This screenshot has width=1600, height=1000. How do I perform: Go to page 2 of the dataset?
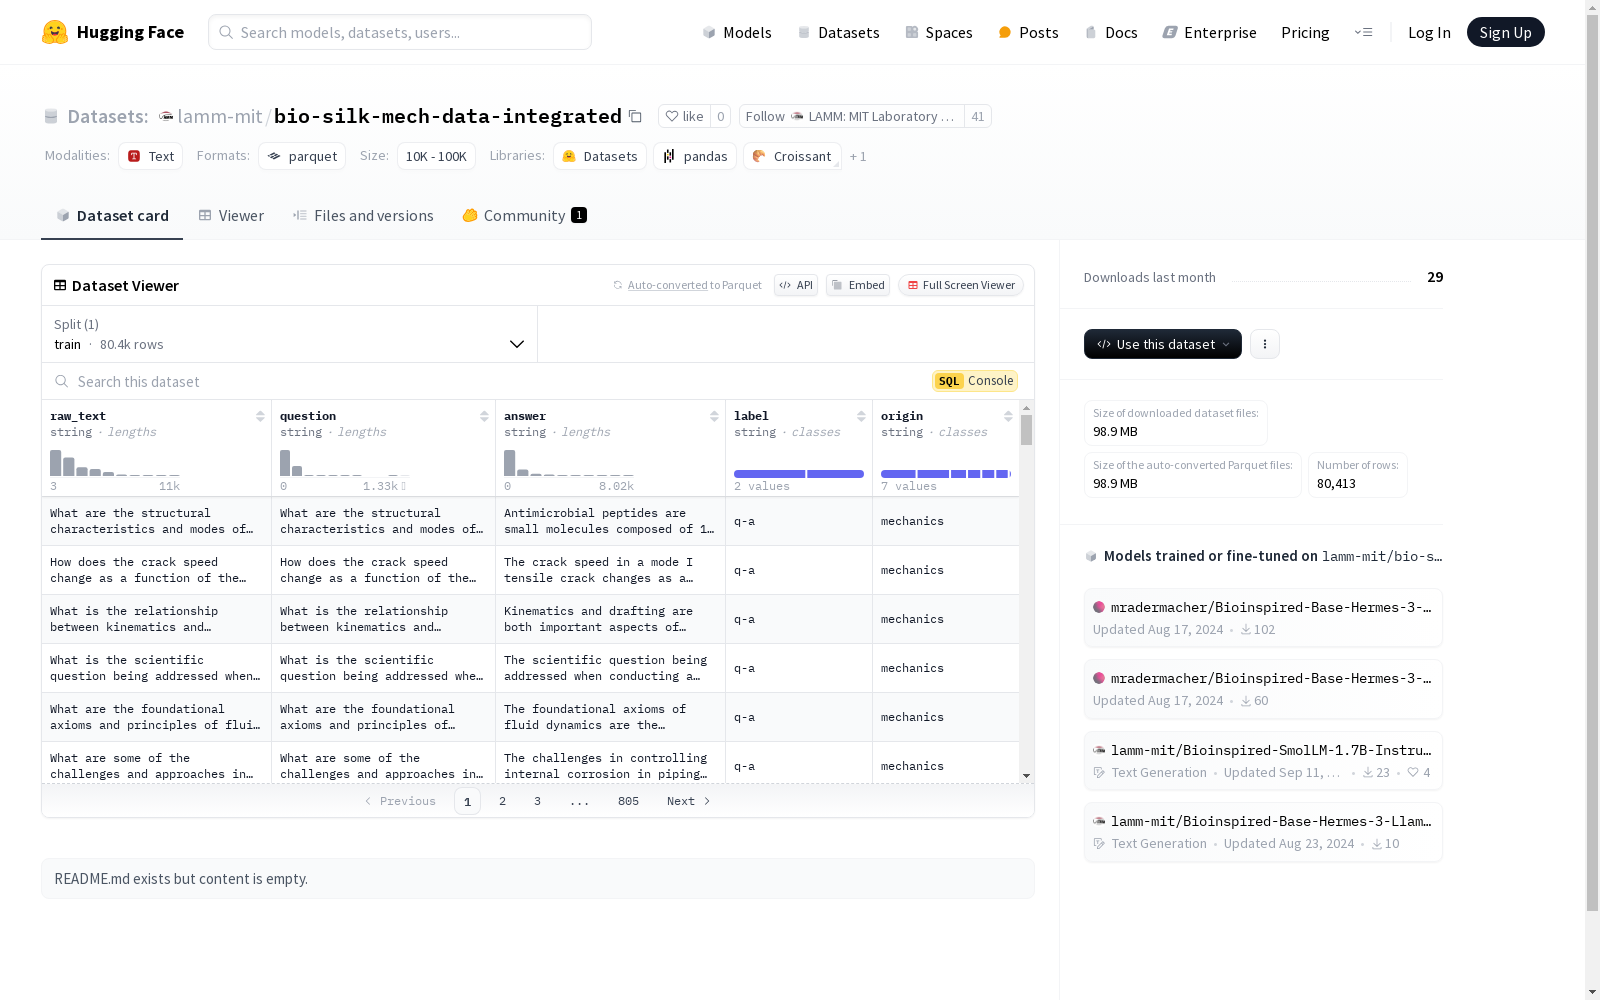pyautogui.click(x=502, y=801)
